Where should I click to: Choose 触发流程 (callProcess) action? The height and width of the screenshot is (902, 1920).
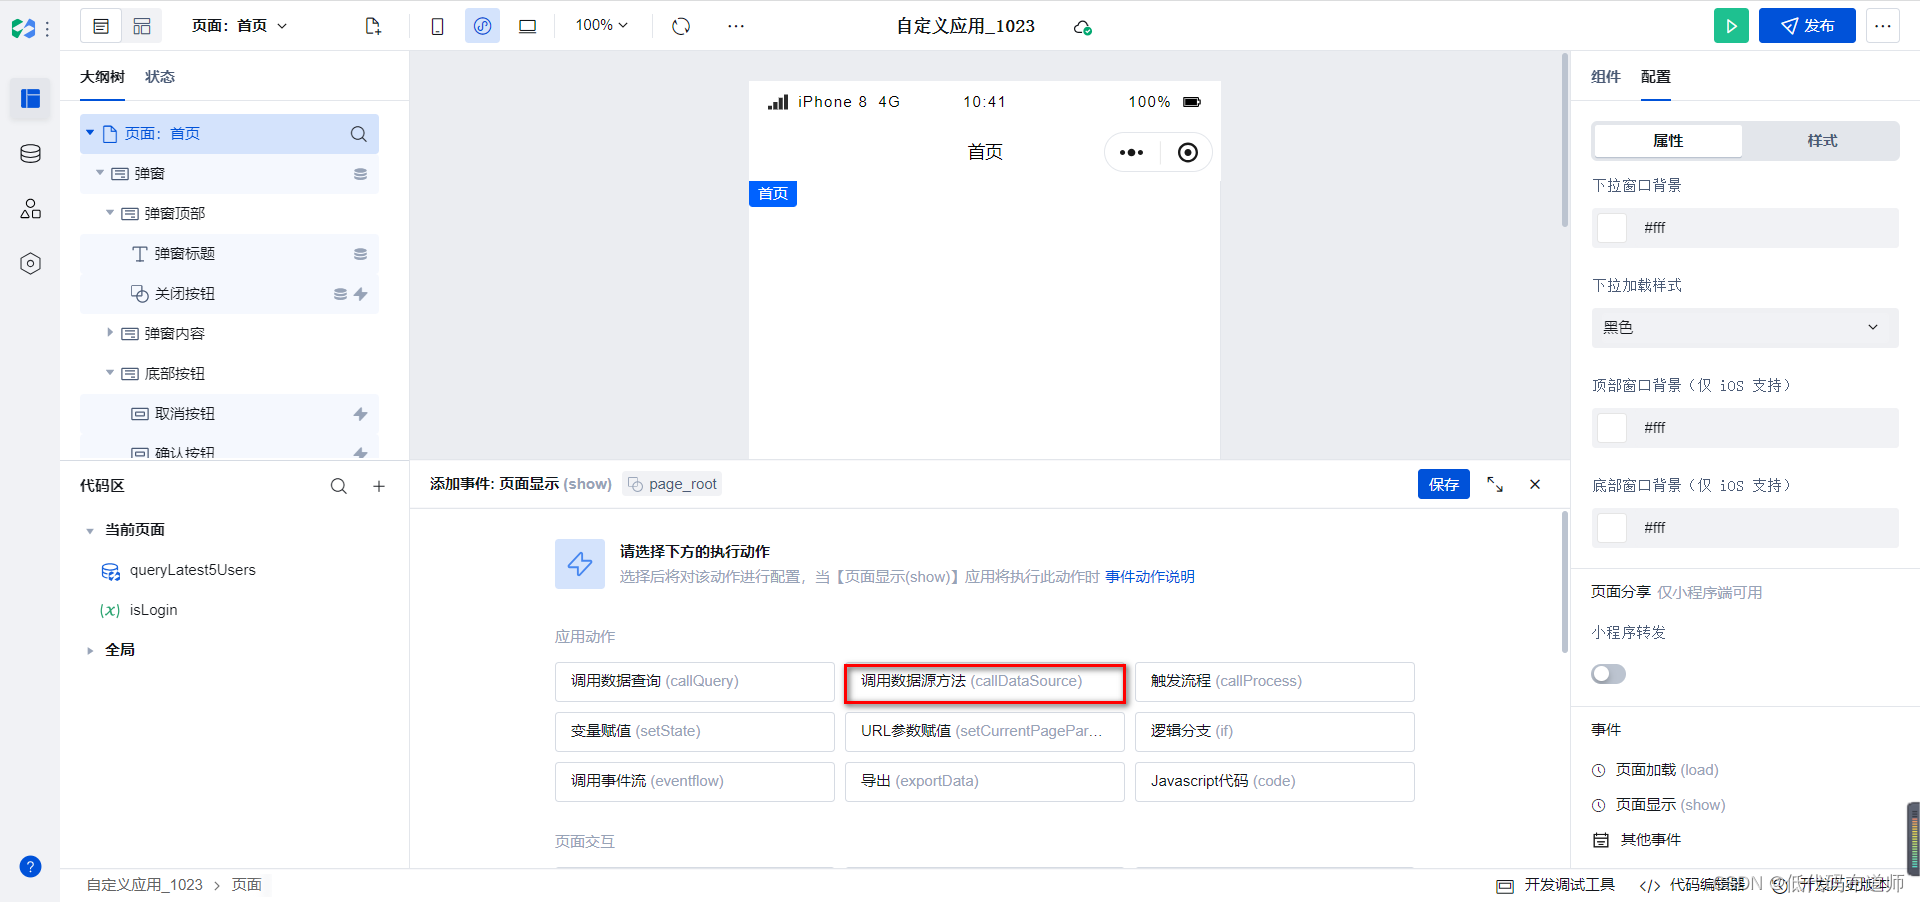1275,682
